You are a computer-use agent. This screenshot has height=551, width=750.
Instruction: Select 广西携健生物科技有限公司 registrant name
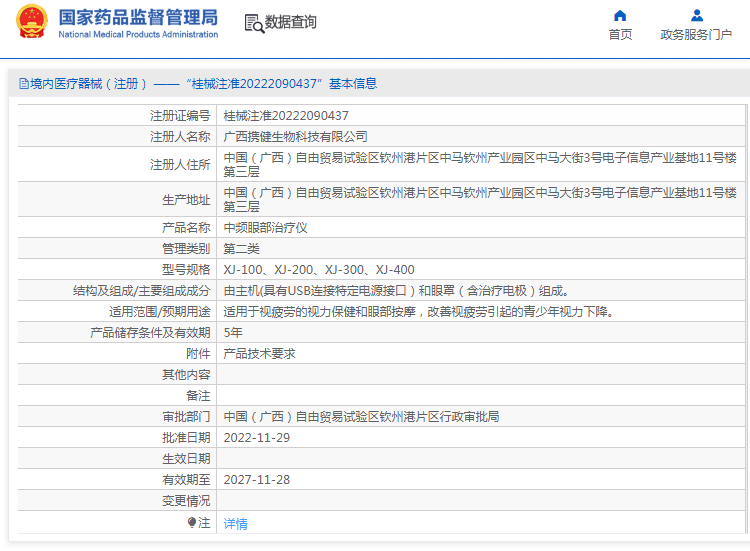pos(295,137)
